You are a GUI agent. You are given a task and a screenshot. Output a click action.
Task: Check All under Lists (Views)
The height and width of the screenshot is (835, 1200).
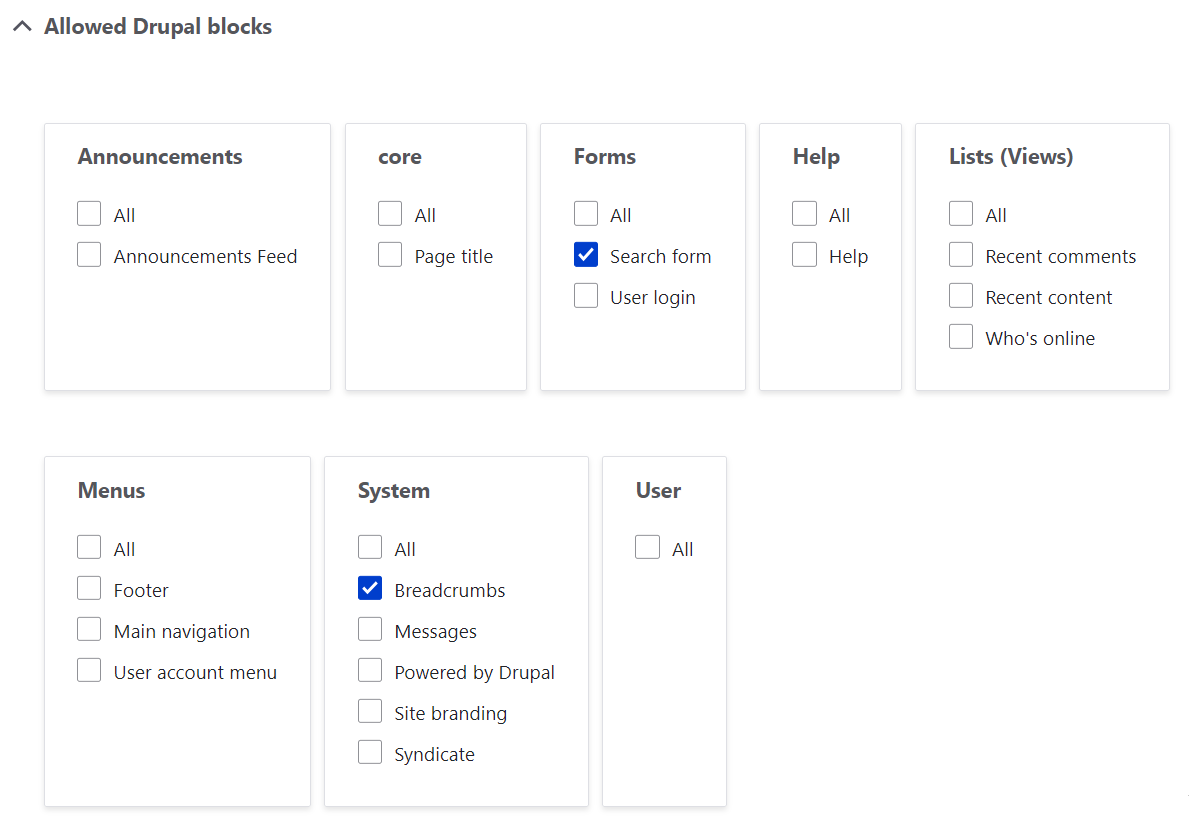coord(961,213)
